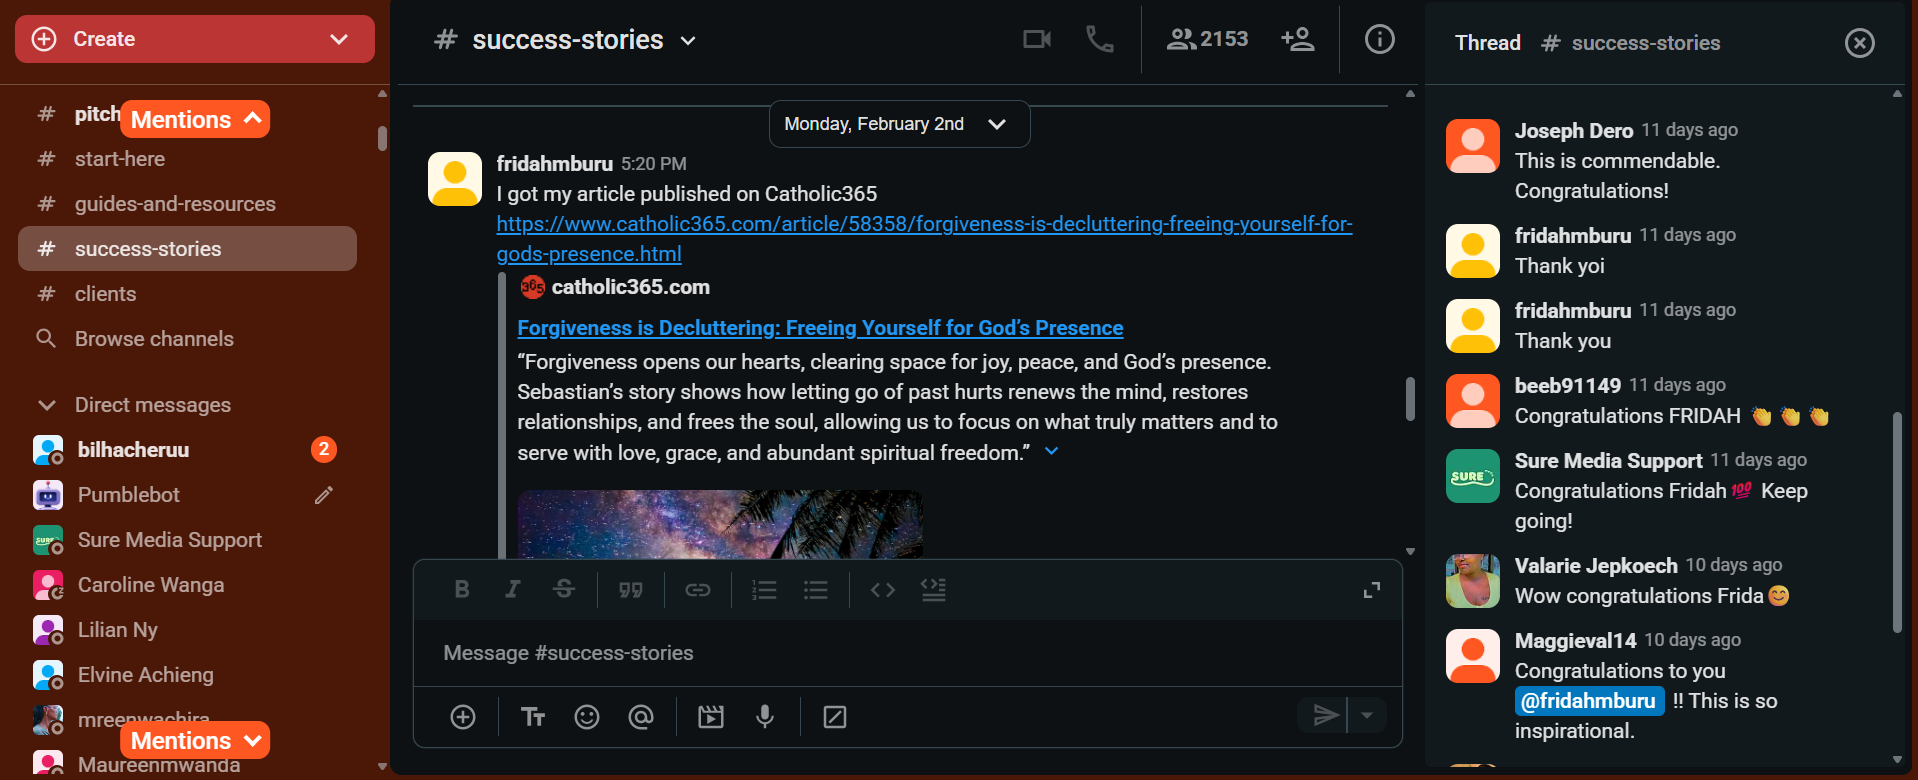Start an audio call with the phone icon
The height and width of the screenshot is (780, 1918).
[x=1099, y=39]
